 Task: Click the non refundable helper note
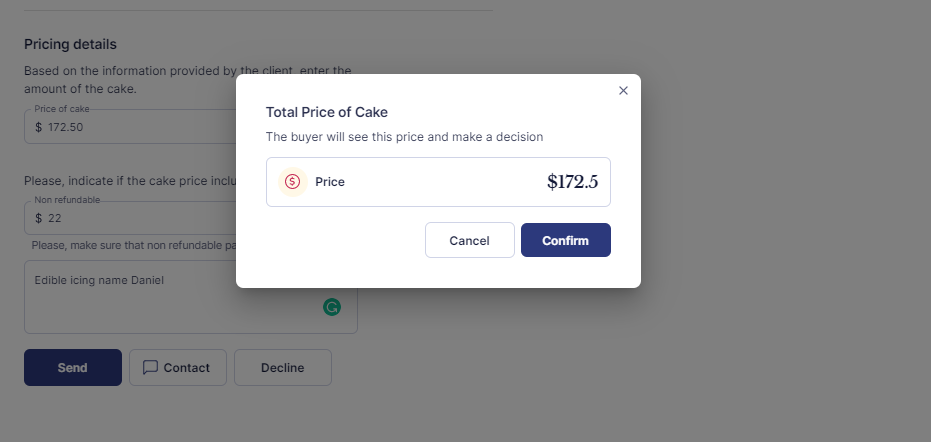[134, 245]
